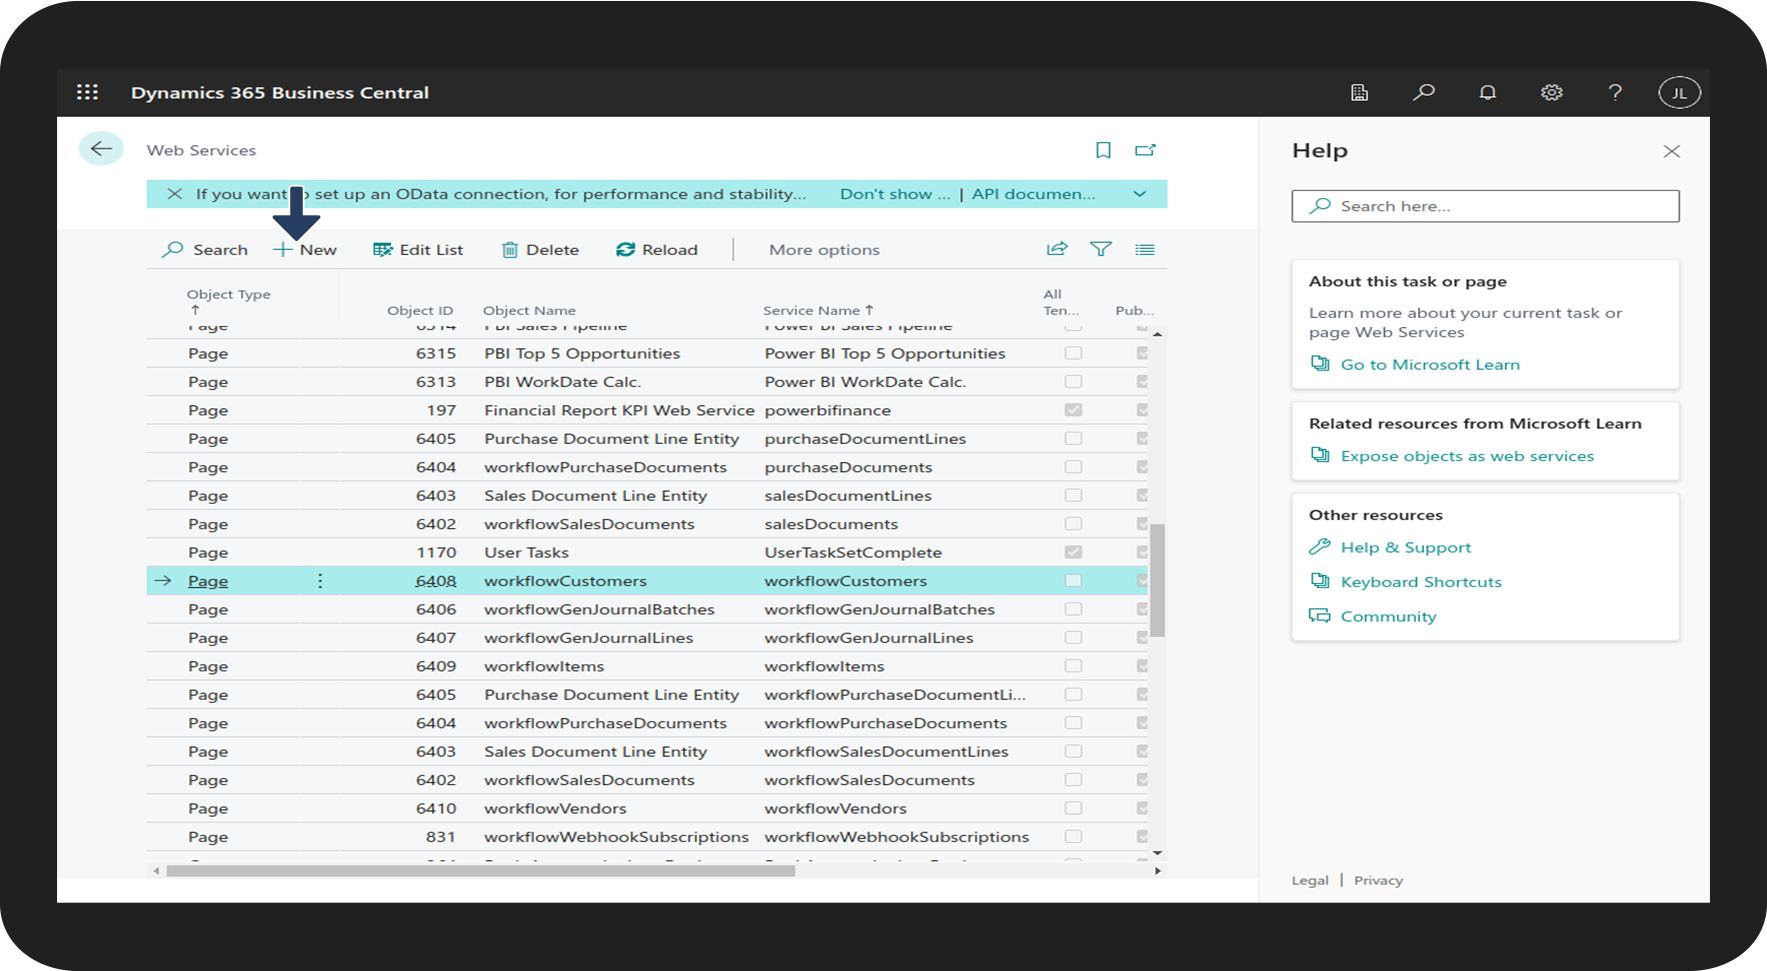Expand the OData notification chevron
Image resolution: width=1767 pixels, height=971 pixels.
[x=1140, y=194]
